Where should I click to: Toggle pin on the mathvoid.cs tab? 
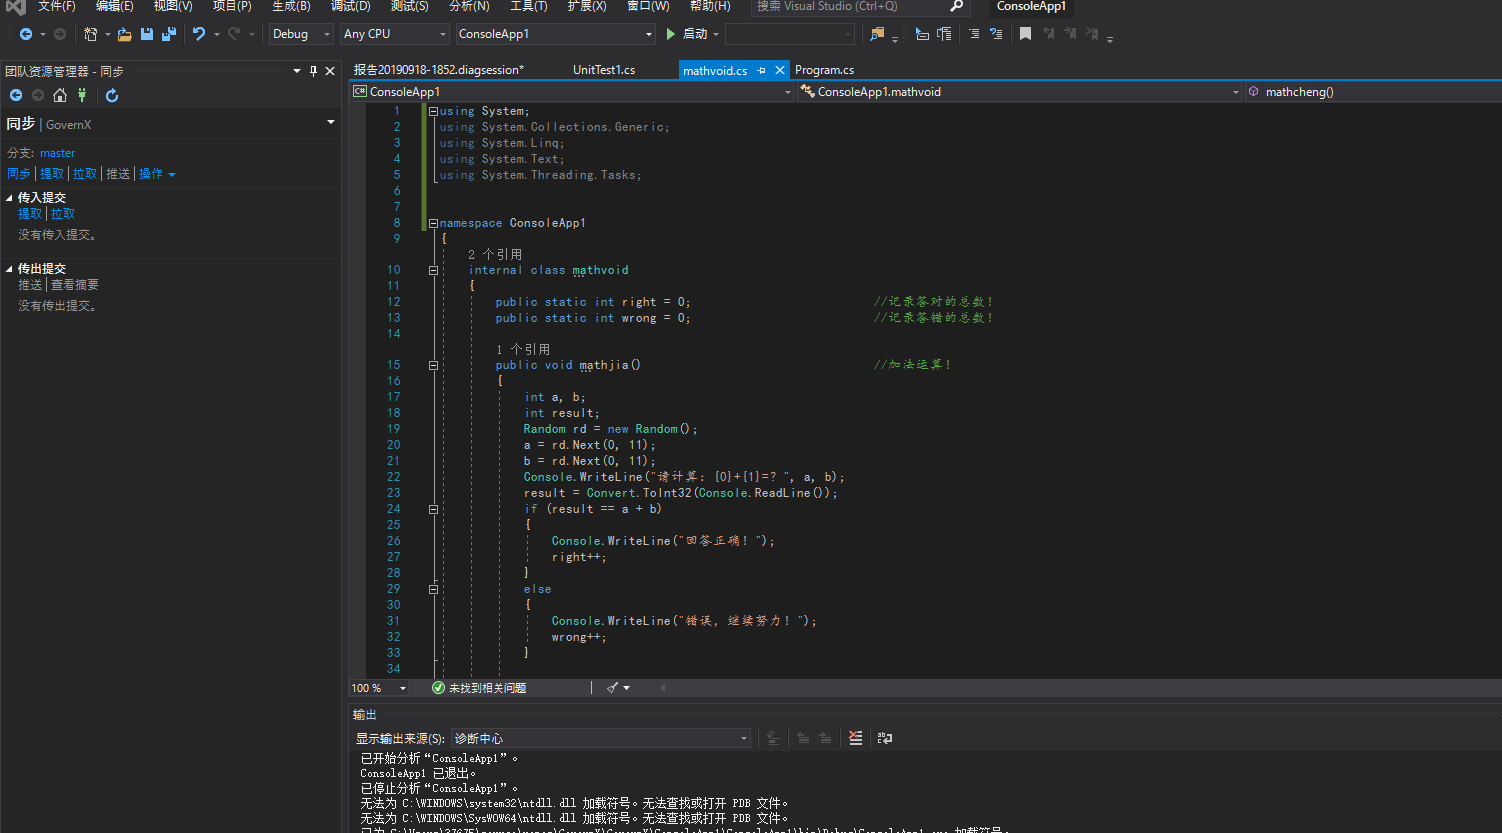762,71
